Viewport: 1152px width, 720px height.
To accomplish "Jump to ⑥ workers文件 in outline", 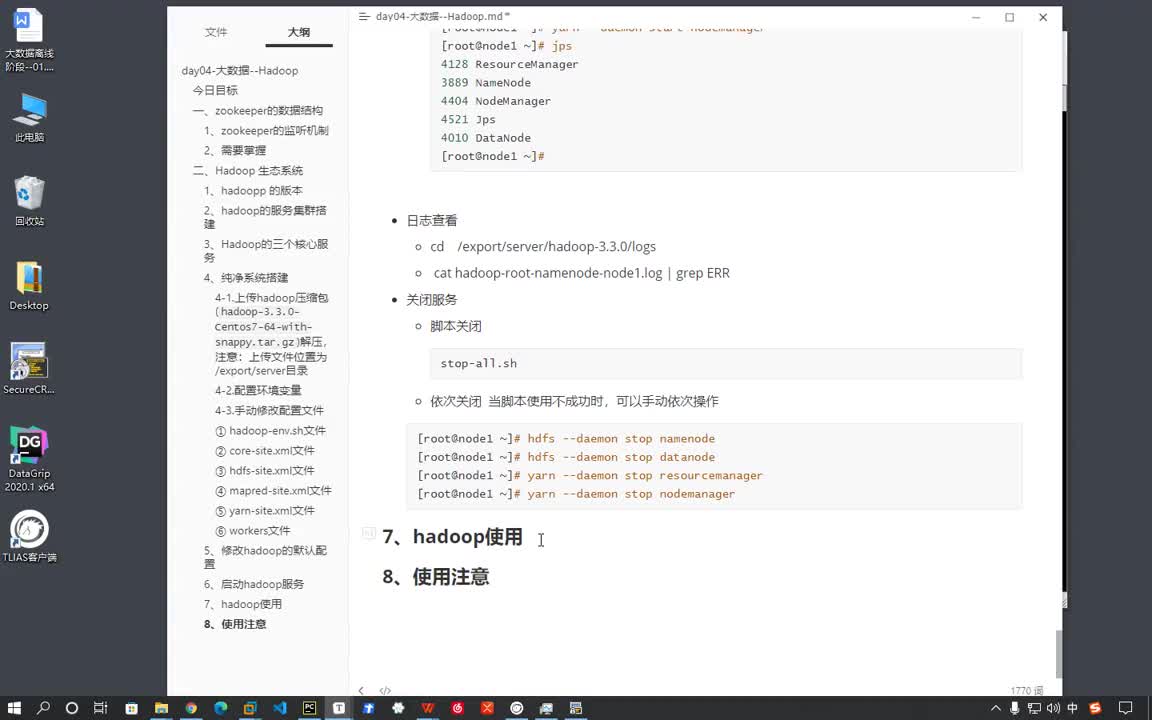I will (252, 530).
